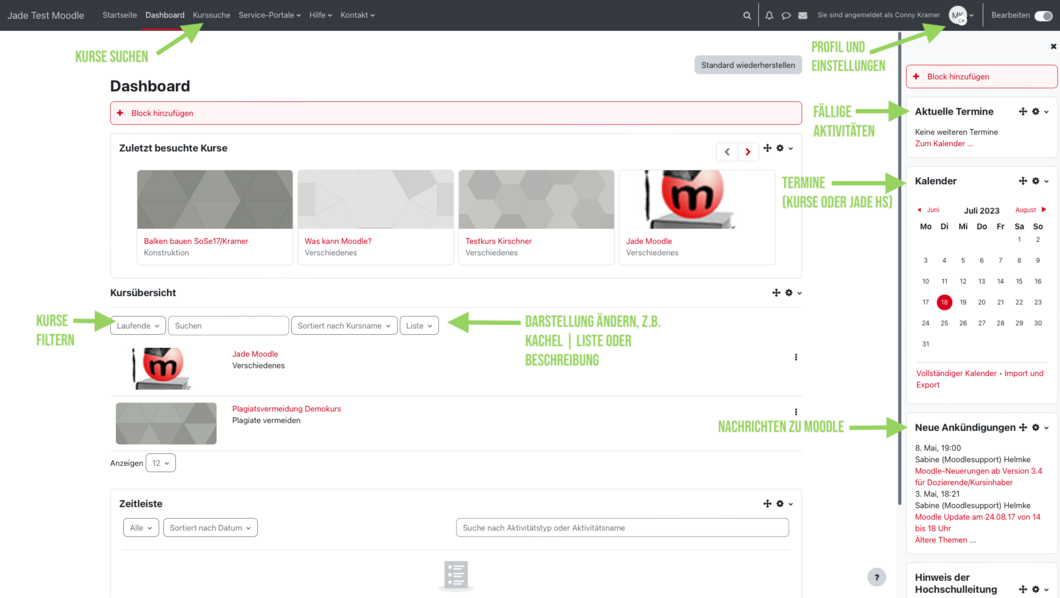
Task: Click Standard wiederherstellen button
Action: point(748,65)
